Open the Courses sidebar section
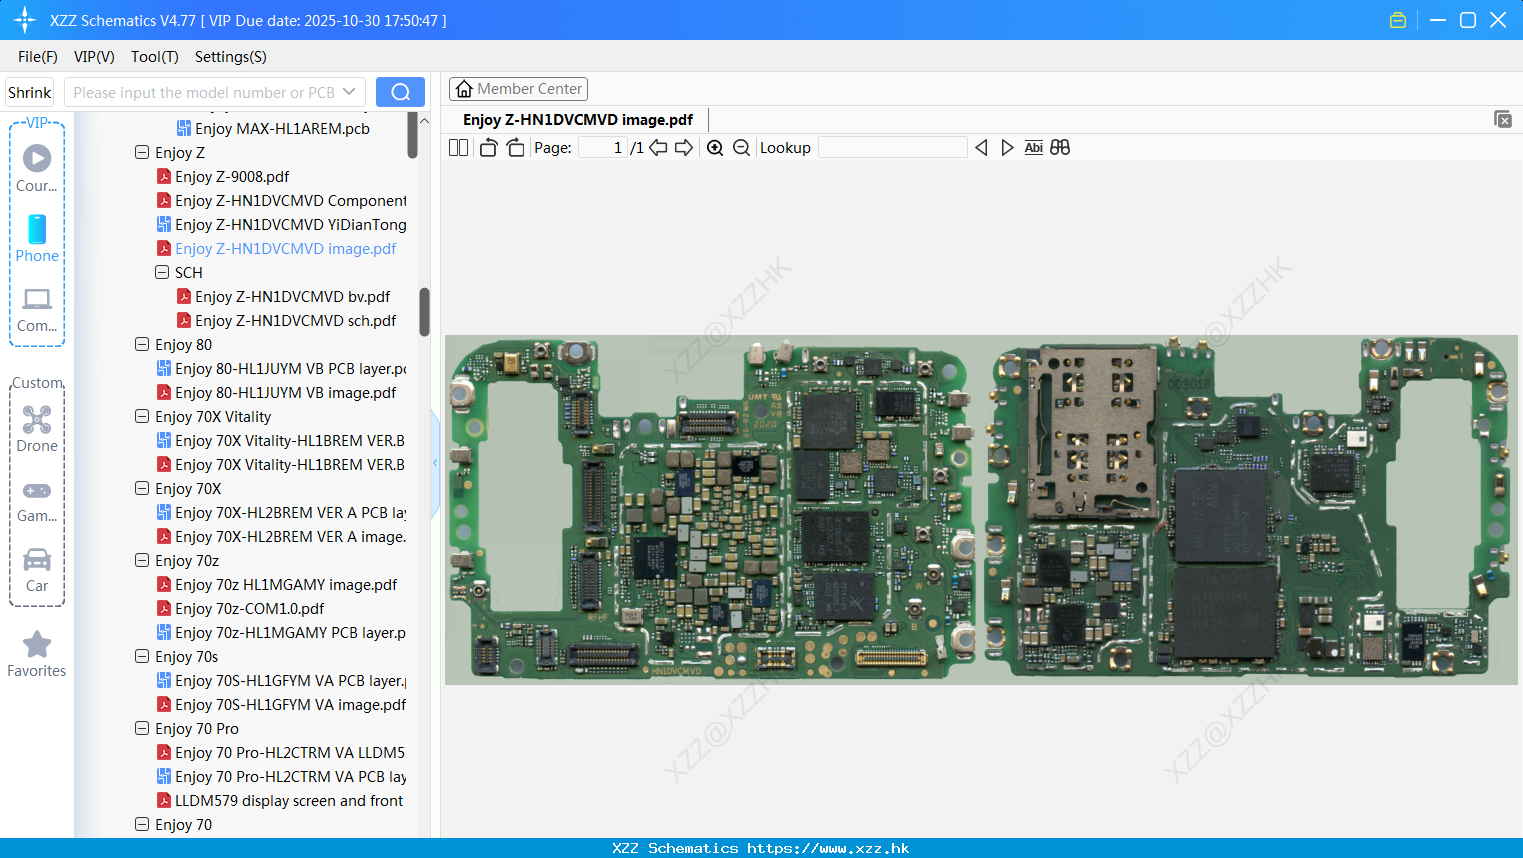1523x858 pixels. tap(37, 168)
